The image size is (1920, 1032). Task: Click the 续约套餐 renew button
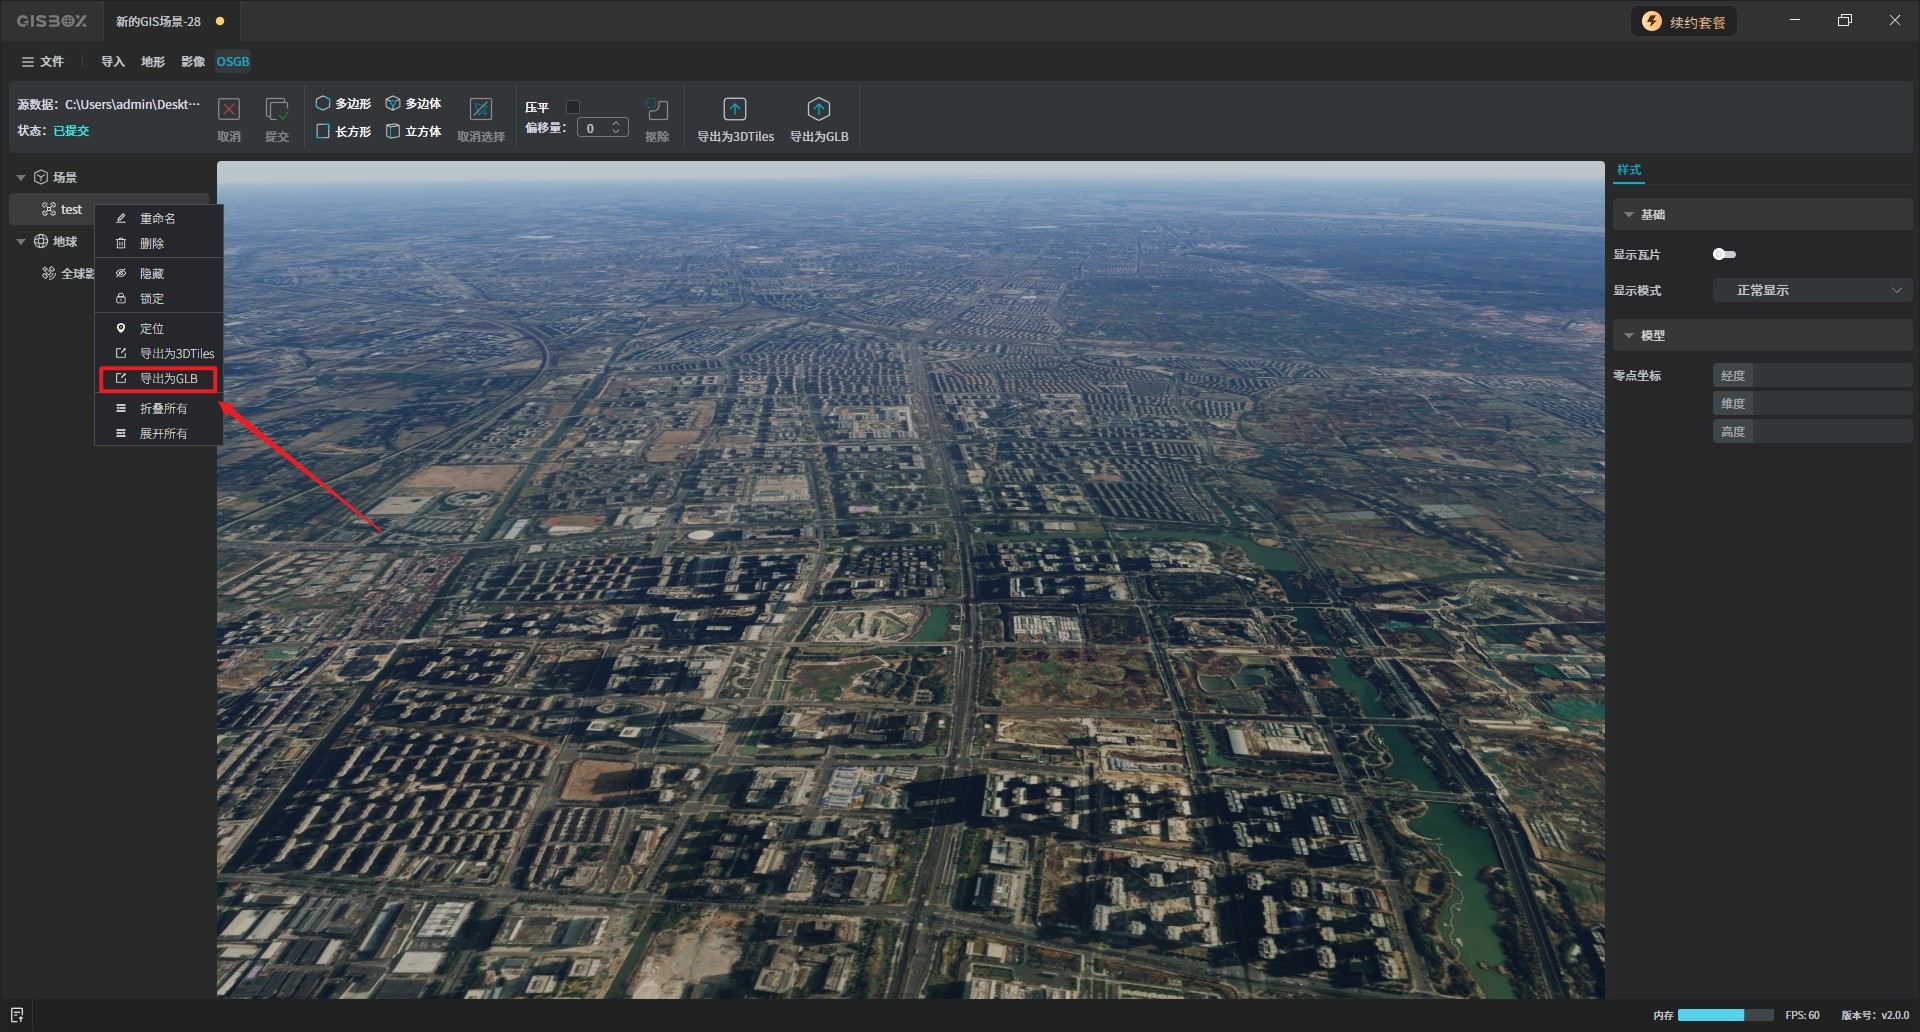1685,22
